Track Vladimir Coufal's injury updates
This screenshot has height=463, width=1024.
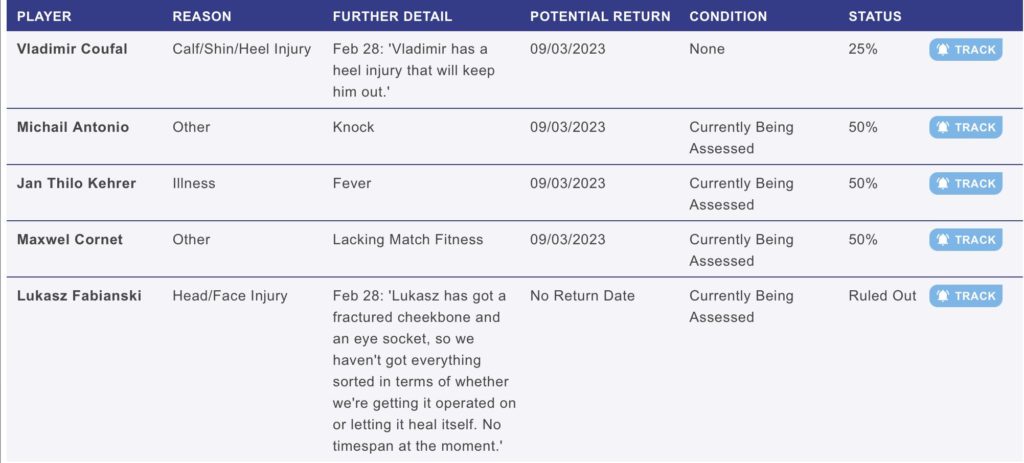[965, 50]
